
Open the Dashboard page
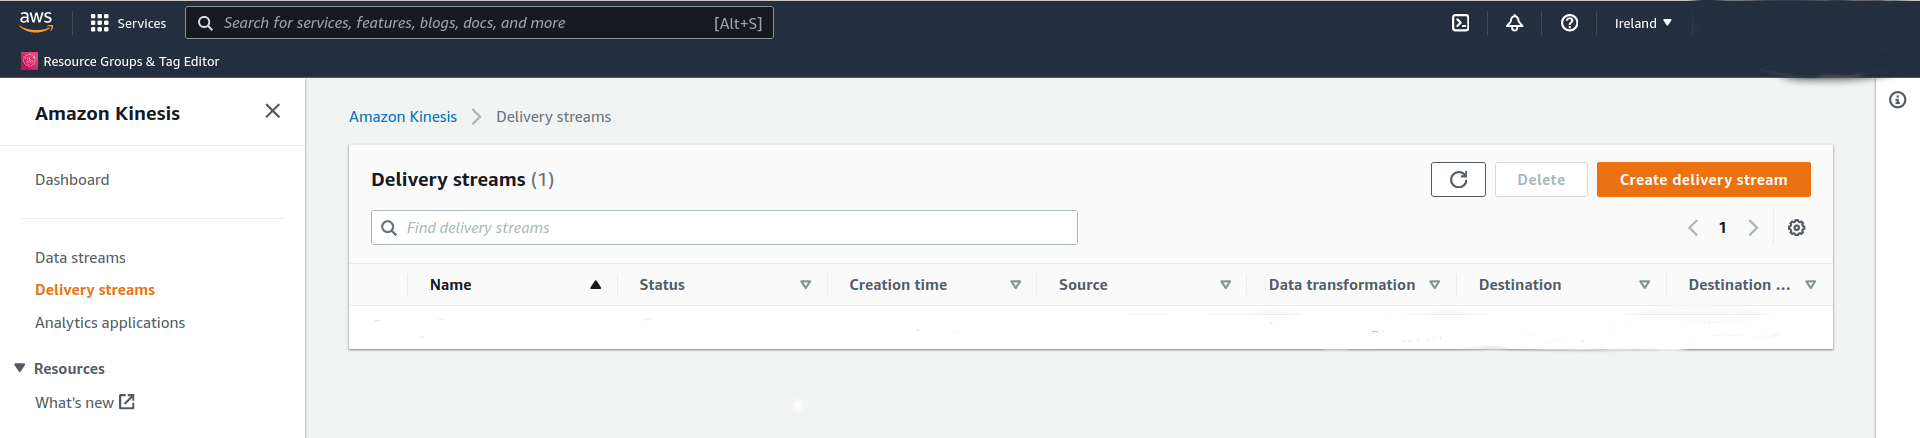coord(72,180)
